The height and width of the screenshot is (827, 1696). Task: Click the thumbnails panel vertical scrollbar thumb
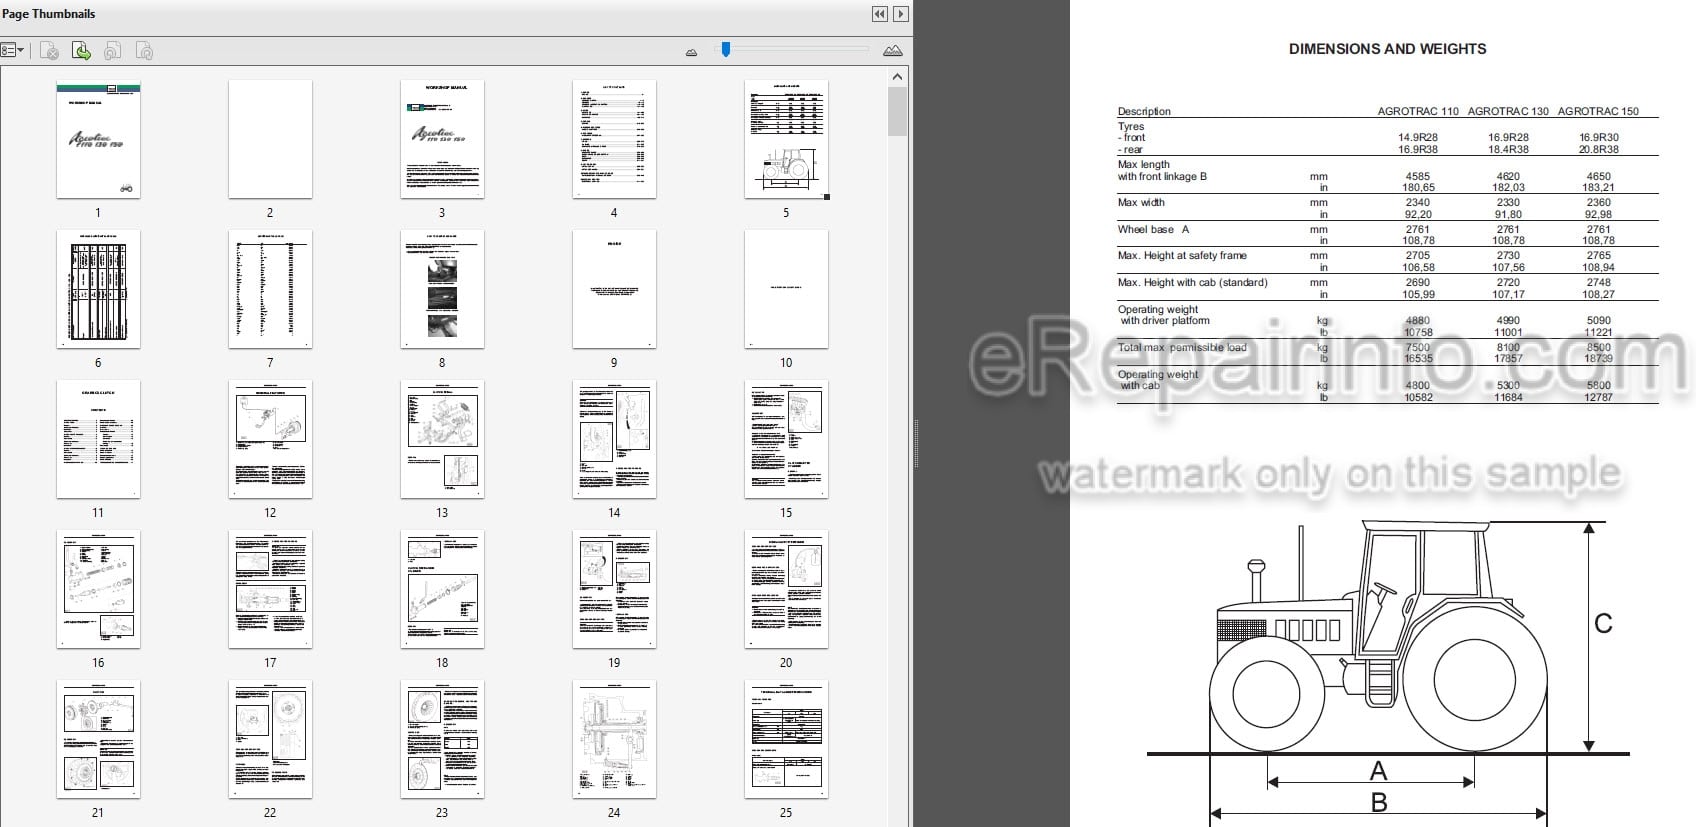coord(897,111)
